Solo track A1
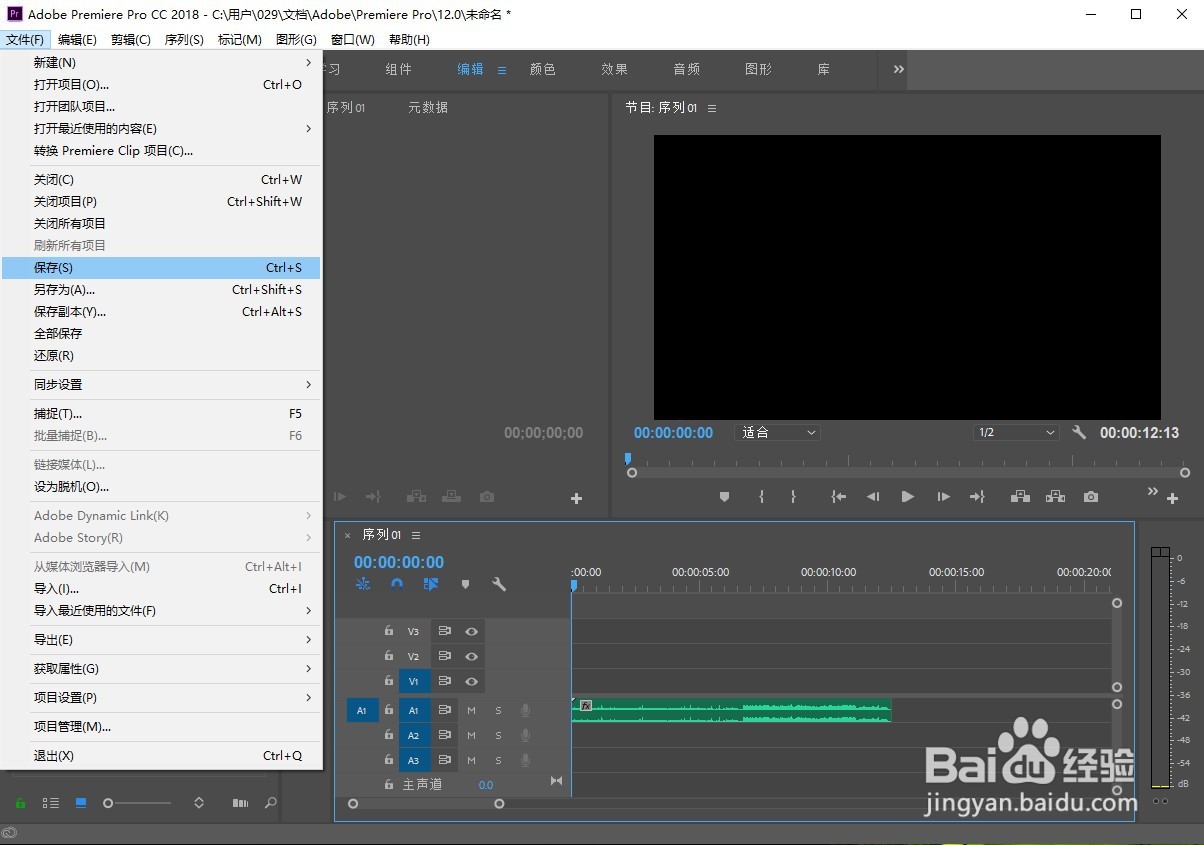This screenshot has height=845, width=1204. [x=498, y=710]
